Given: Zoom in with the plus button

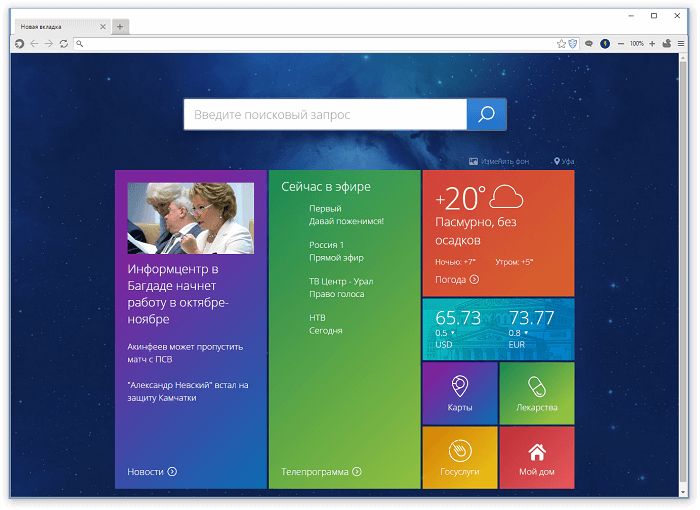Looking at the screenshot, I should point(652,44).
